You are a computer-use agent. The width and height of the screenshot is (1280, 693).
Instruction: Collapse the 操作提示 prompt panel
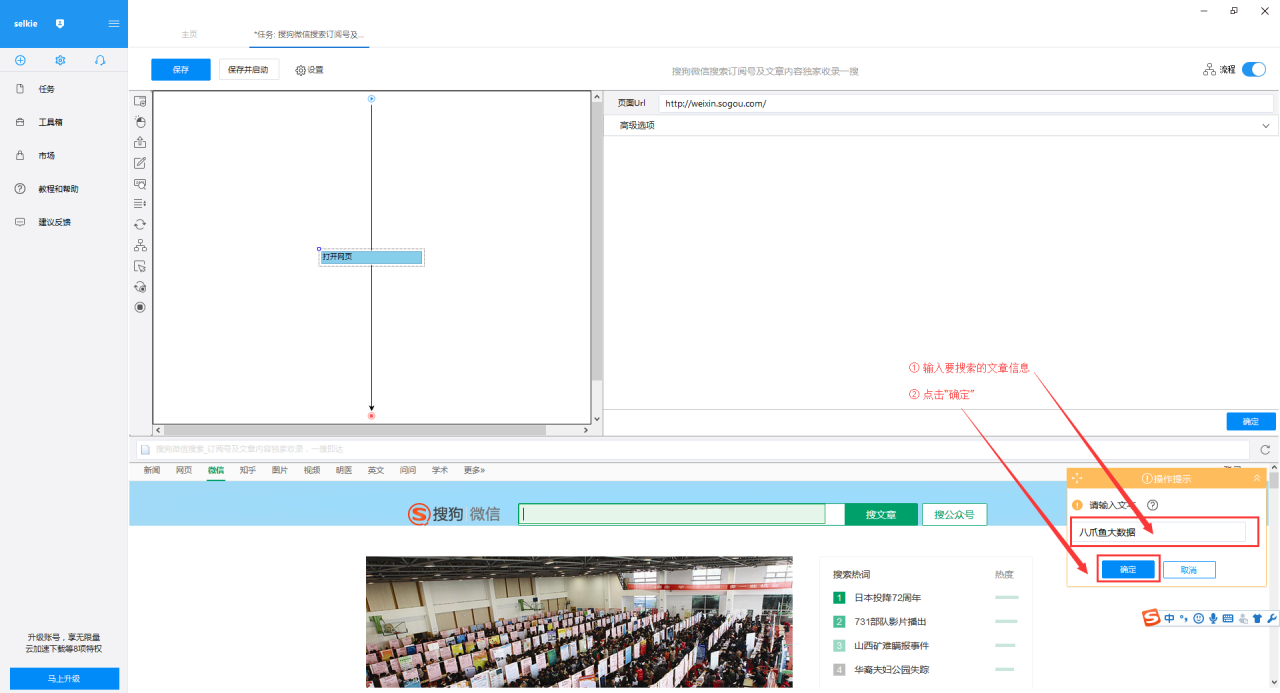pyautogui.click(x=1257, y=479)
